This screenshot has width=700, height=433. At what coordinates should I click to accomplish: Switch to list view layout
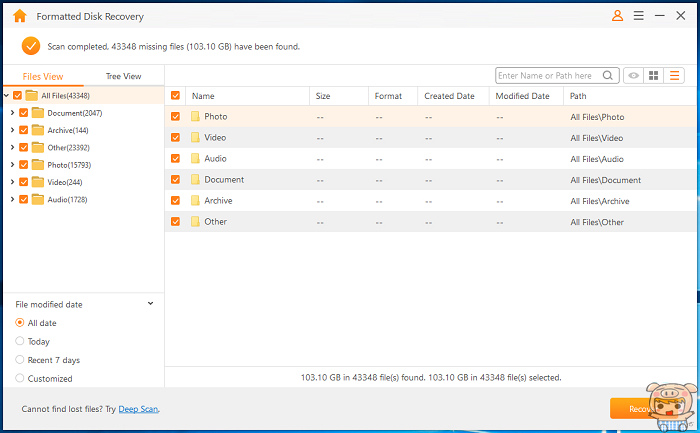[x=675, y=75]
